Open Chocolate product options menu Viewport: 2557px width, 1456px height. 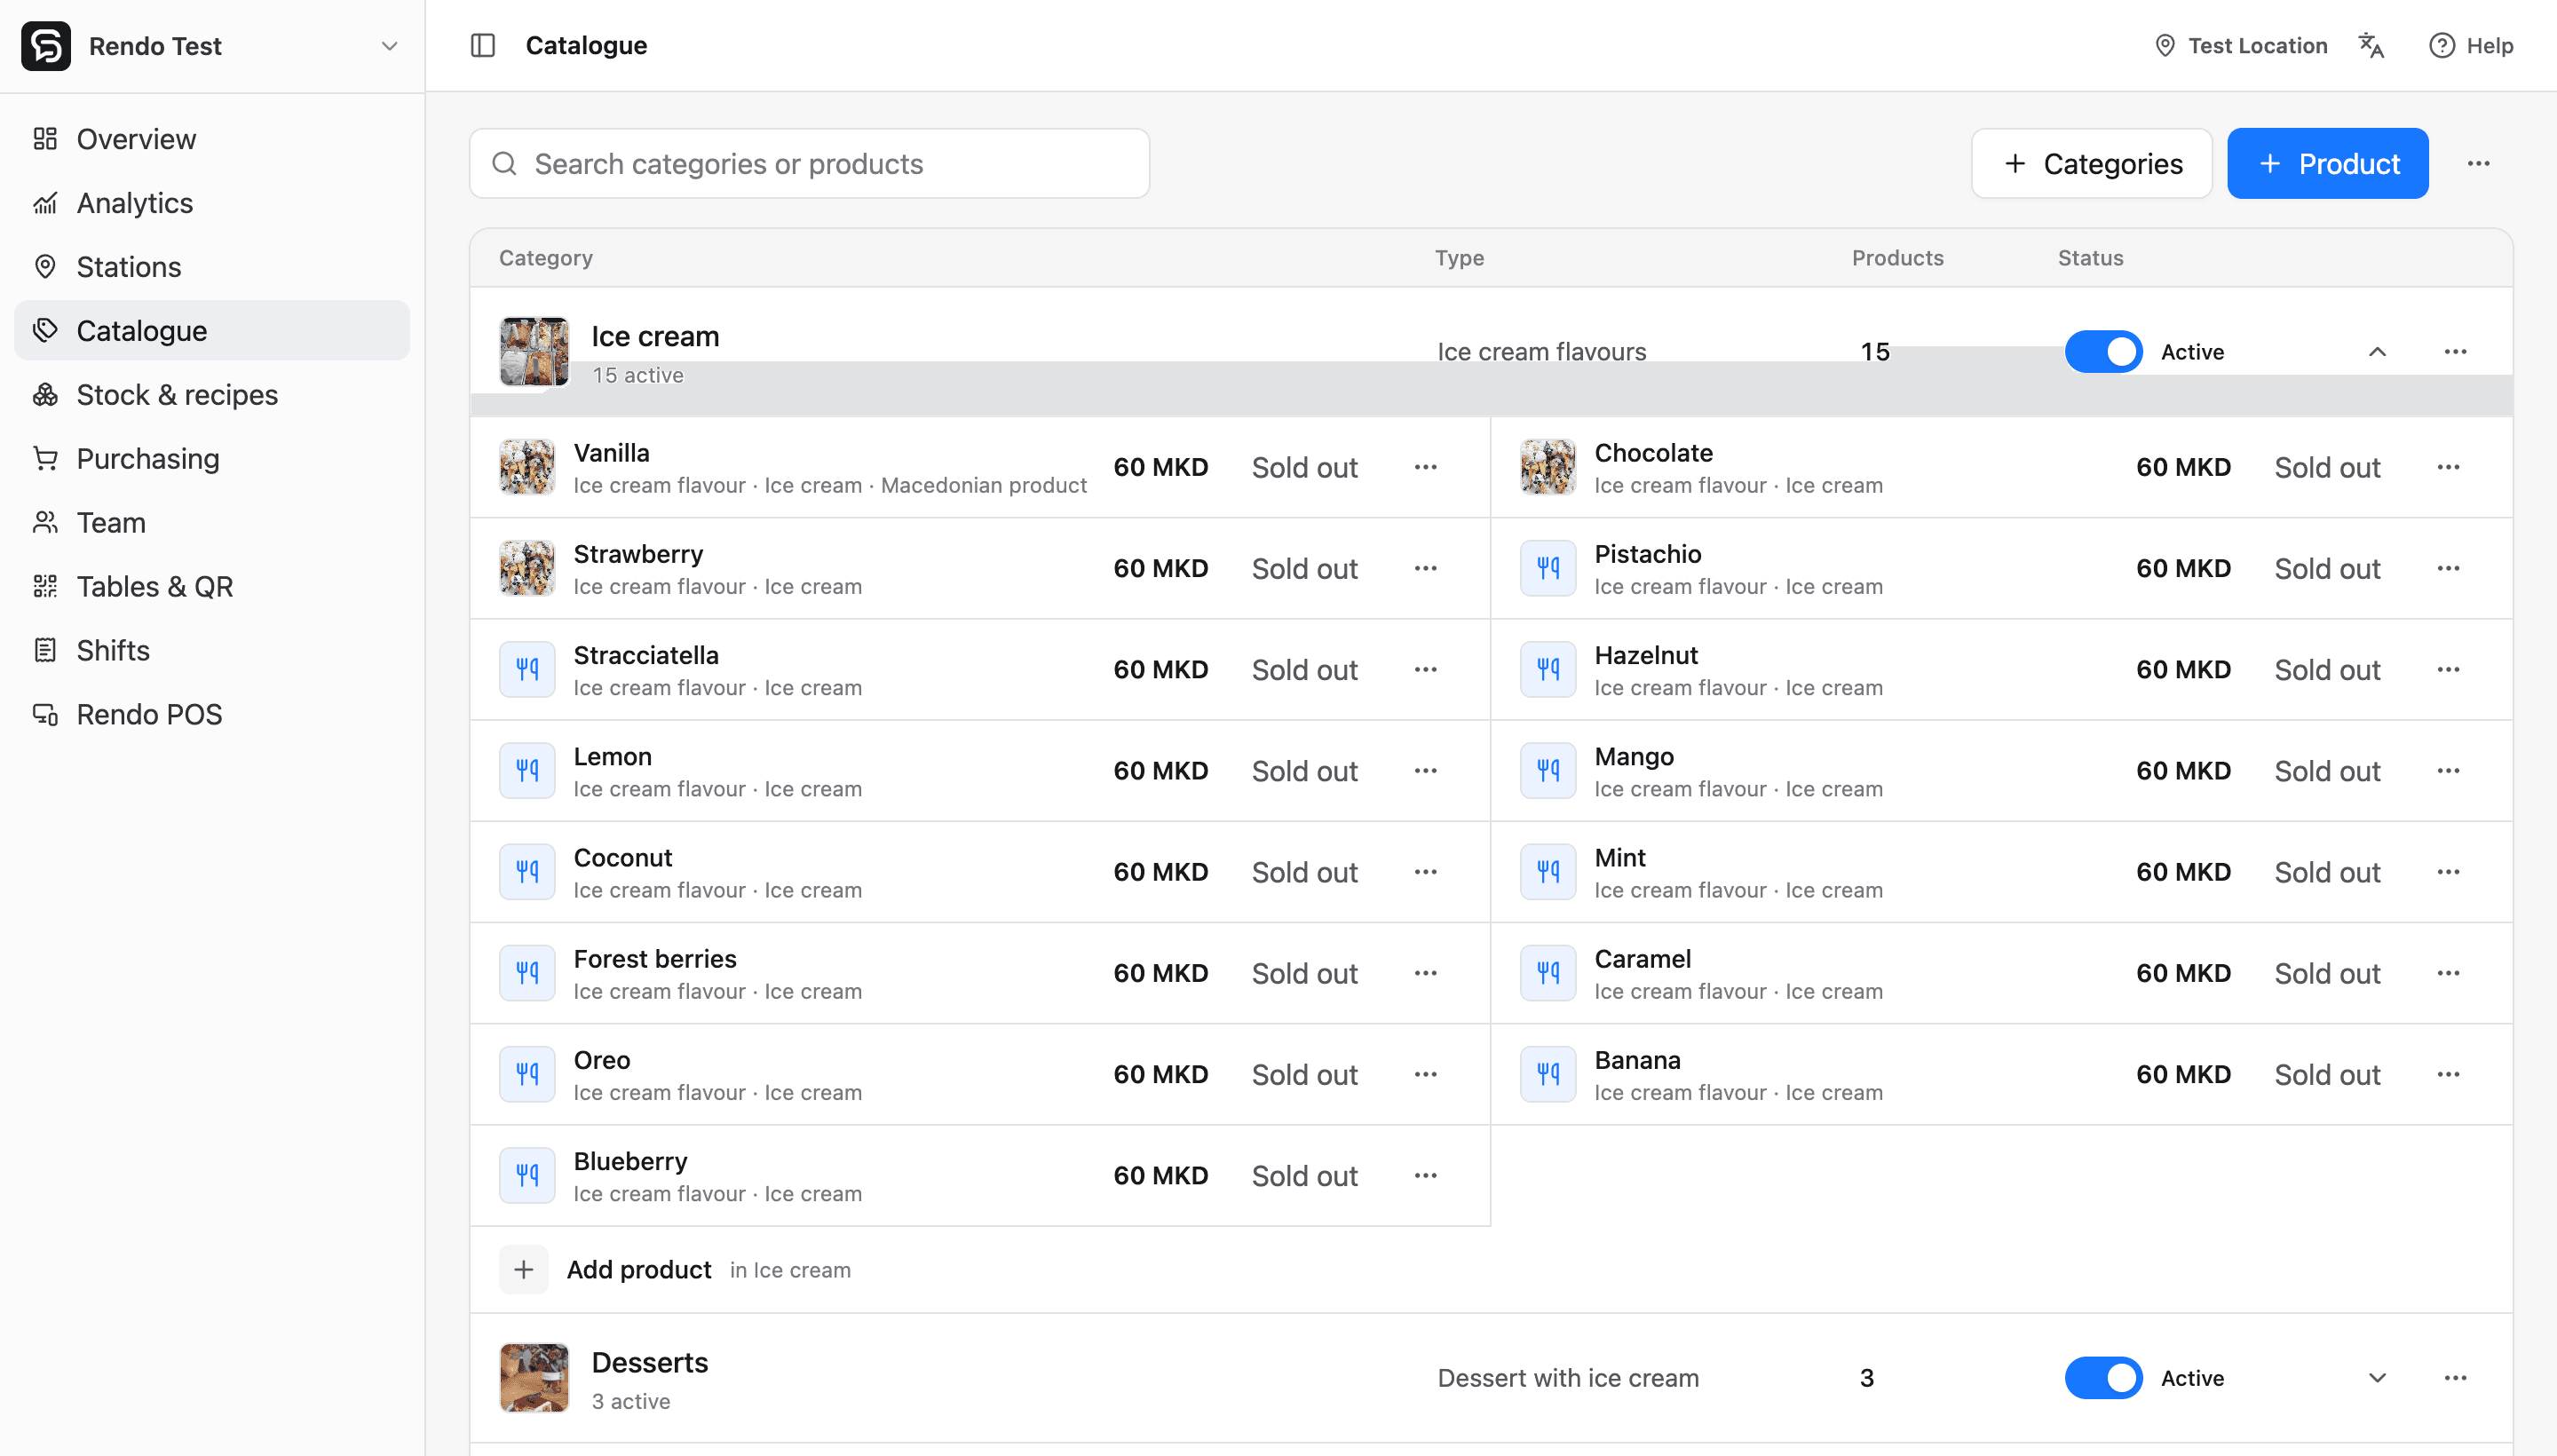(2448, 467)
